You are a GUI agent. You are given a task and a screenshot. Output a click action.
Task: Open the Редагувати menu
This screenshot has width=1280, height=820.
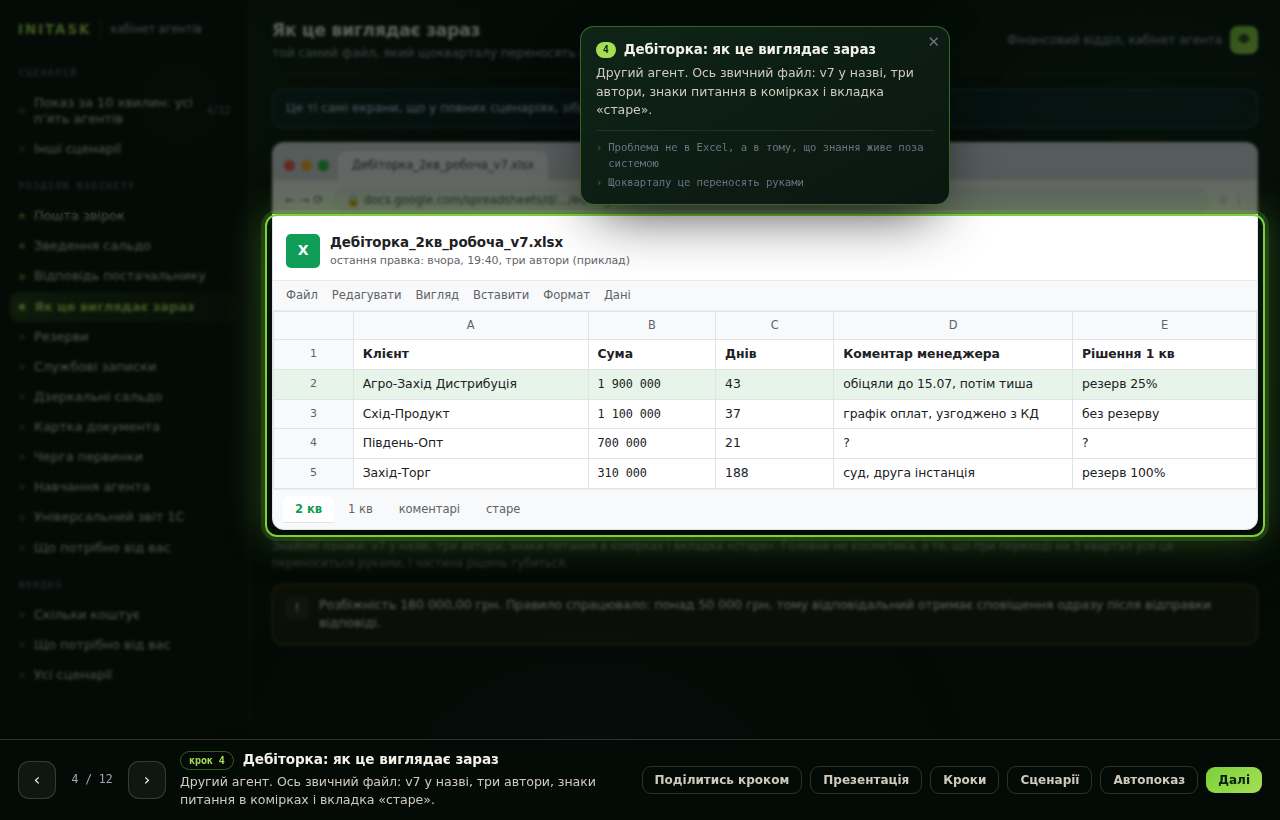tap(367, 295)
